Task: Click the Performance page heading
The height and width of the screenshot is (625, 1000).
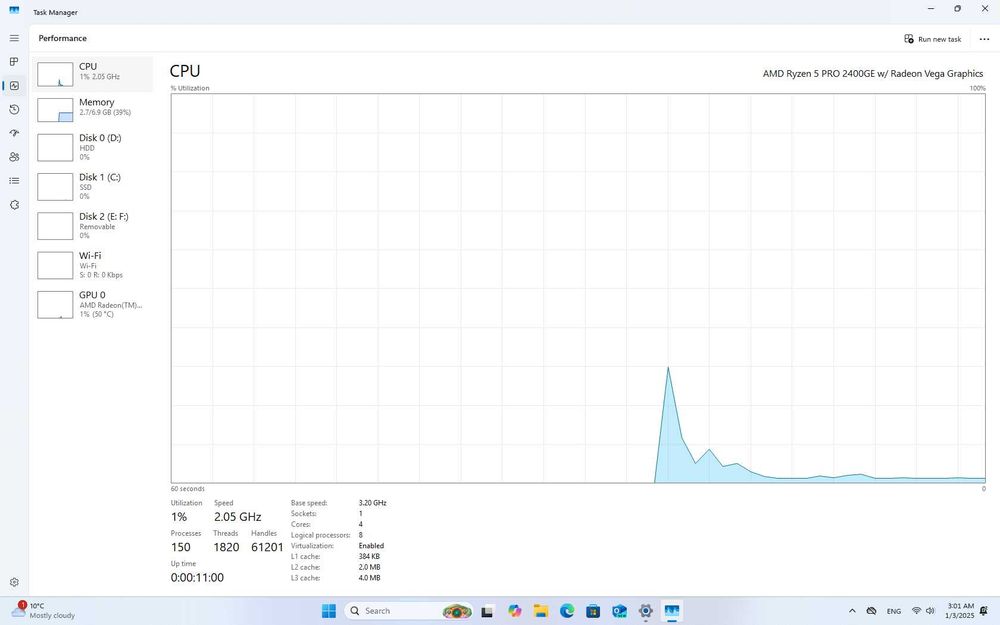Action: (x=62, y=38)
